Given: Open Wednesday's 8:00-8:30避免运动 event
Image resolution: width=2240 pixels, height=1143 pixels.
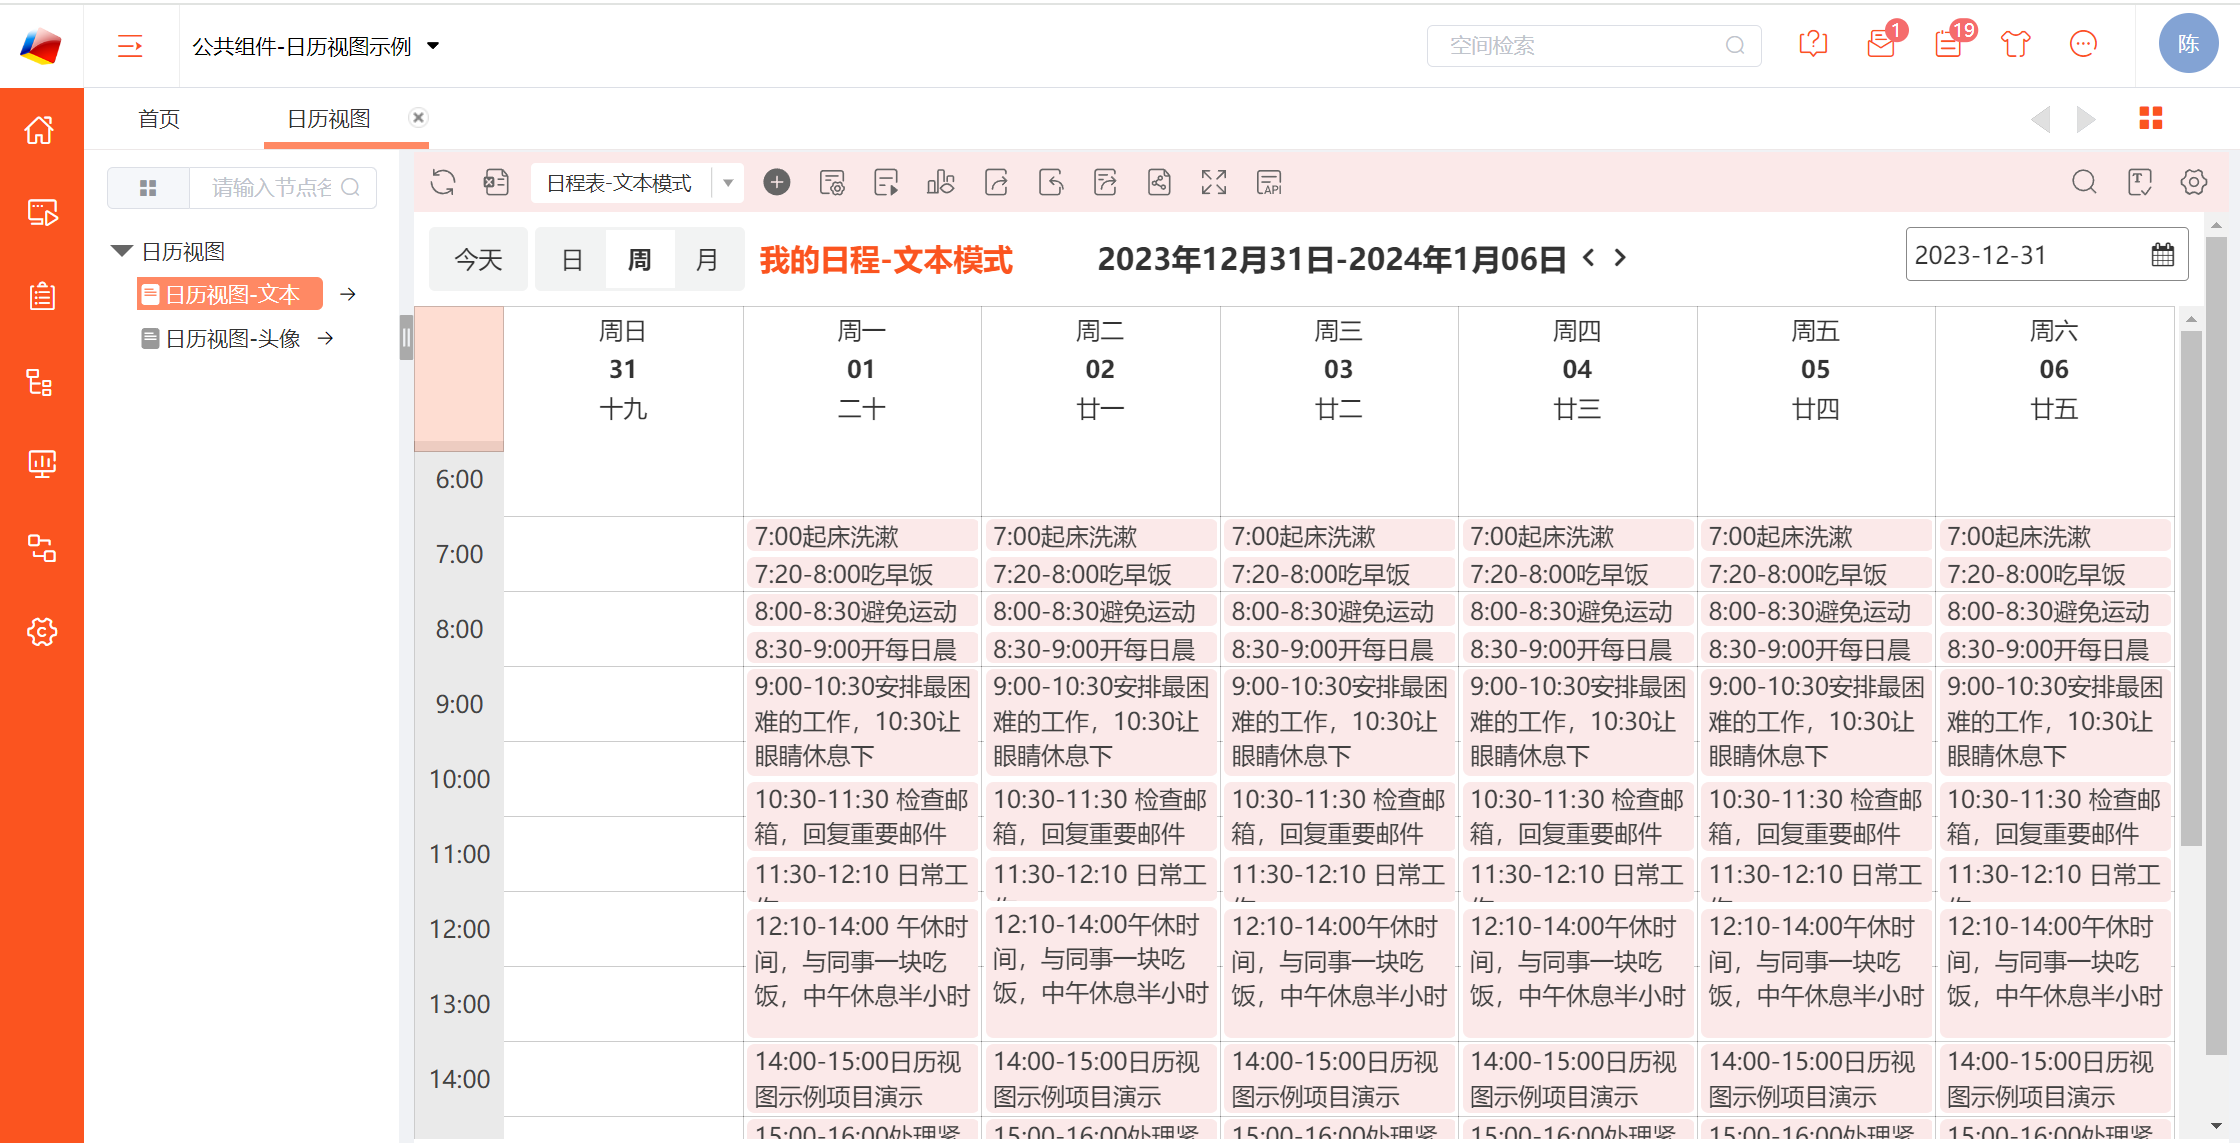Looking at the screenshot, I should (1339, 611).
